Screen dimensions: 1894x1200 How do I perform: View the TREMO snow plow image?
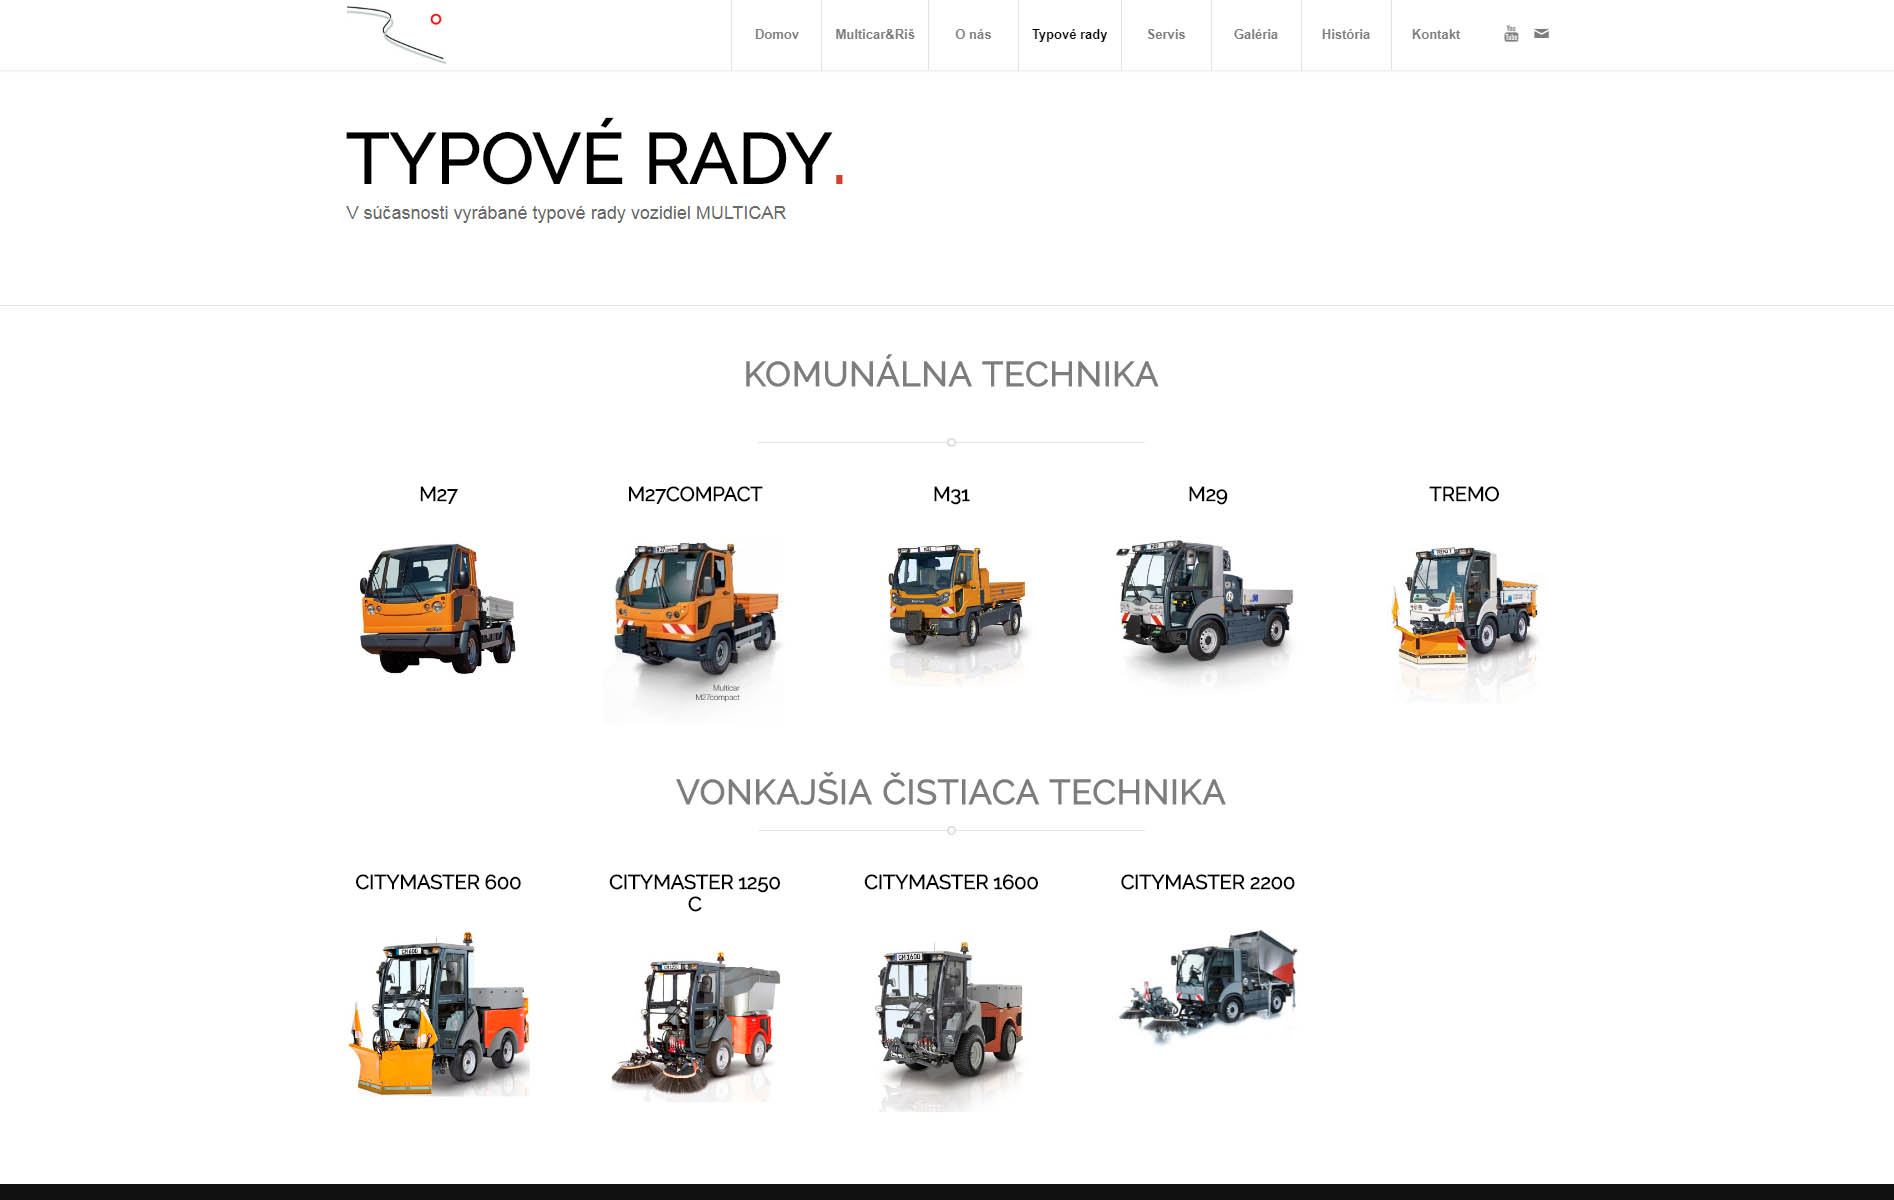1464,620
